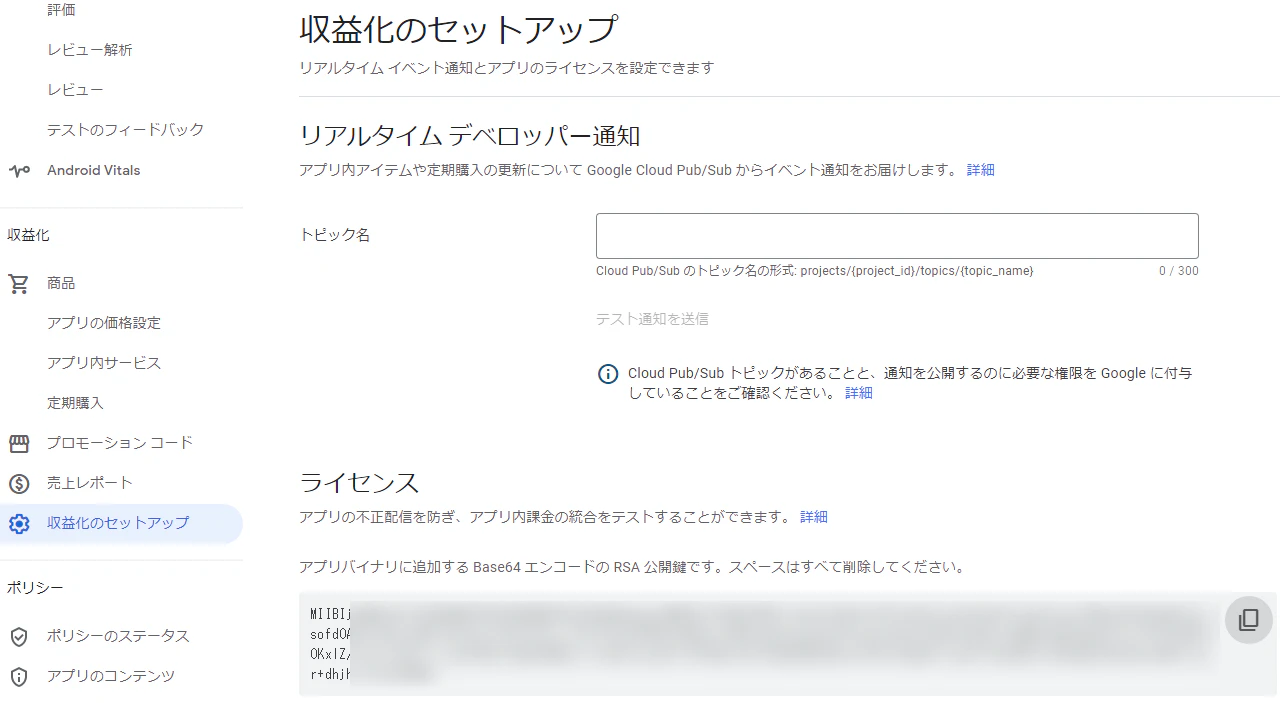Click the shield icon beside ポリシーのステータス
Viewport: 1280px width, 703px height.
(19, 637)
